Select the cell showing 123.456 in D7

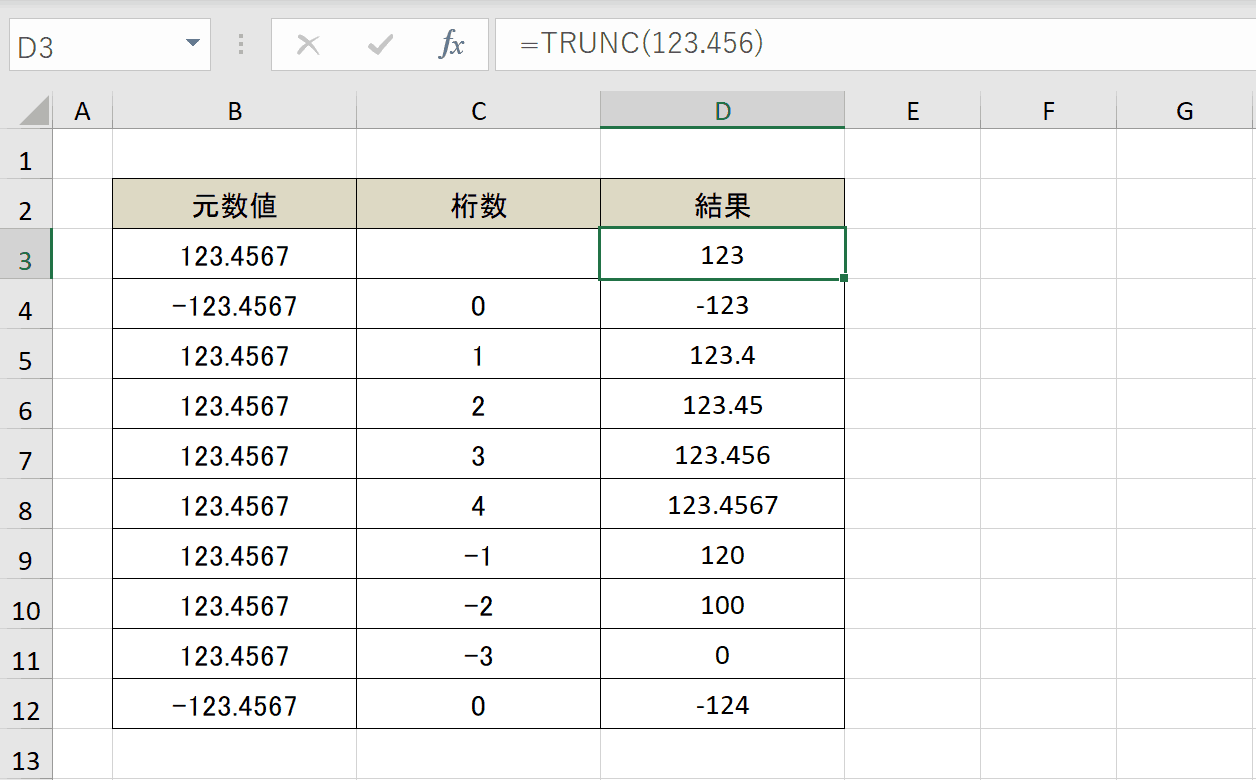722,453
